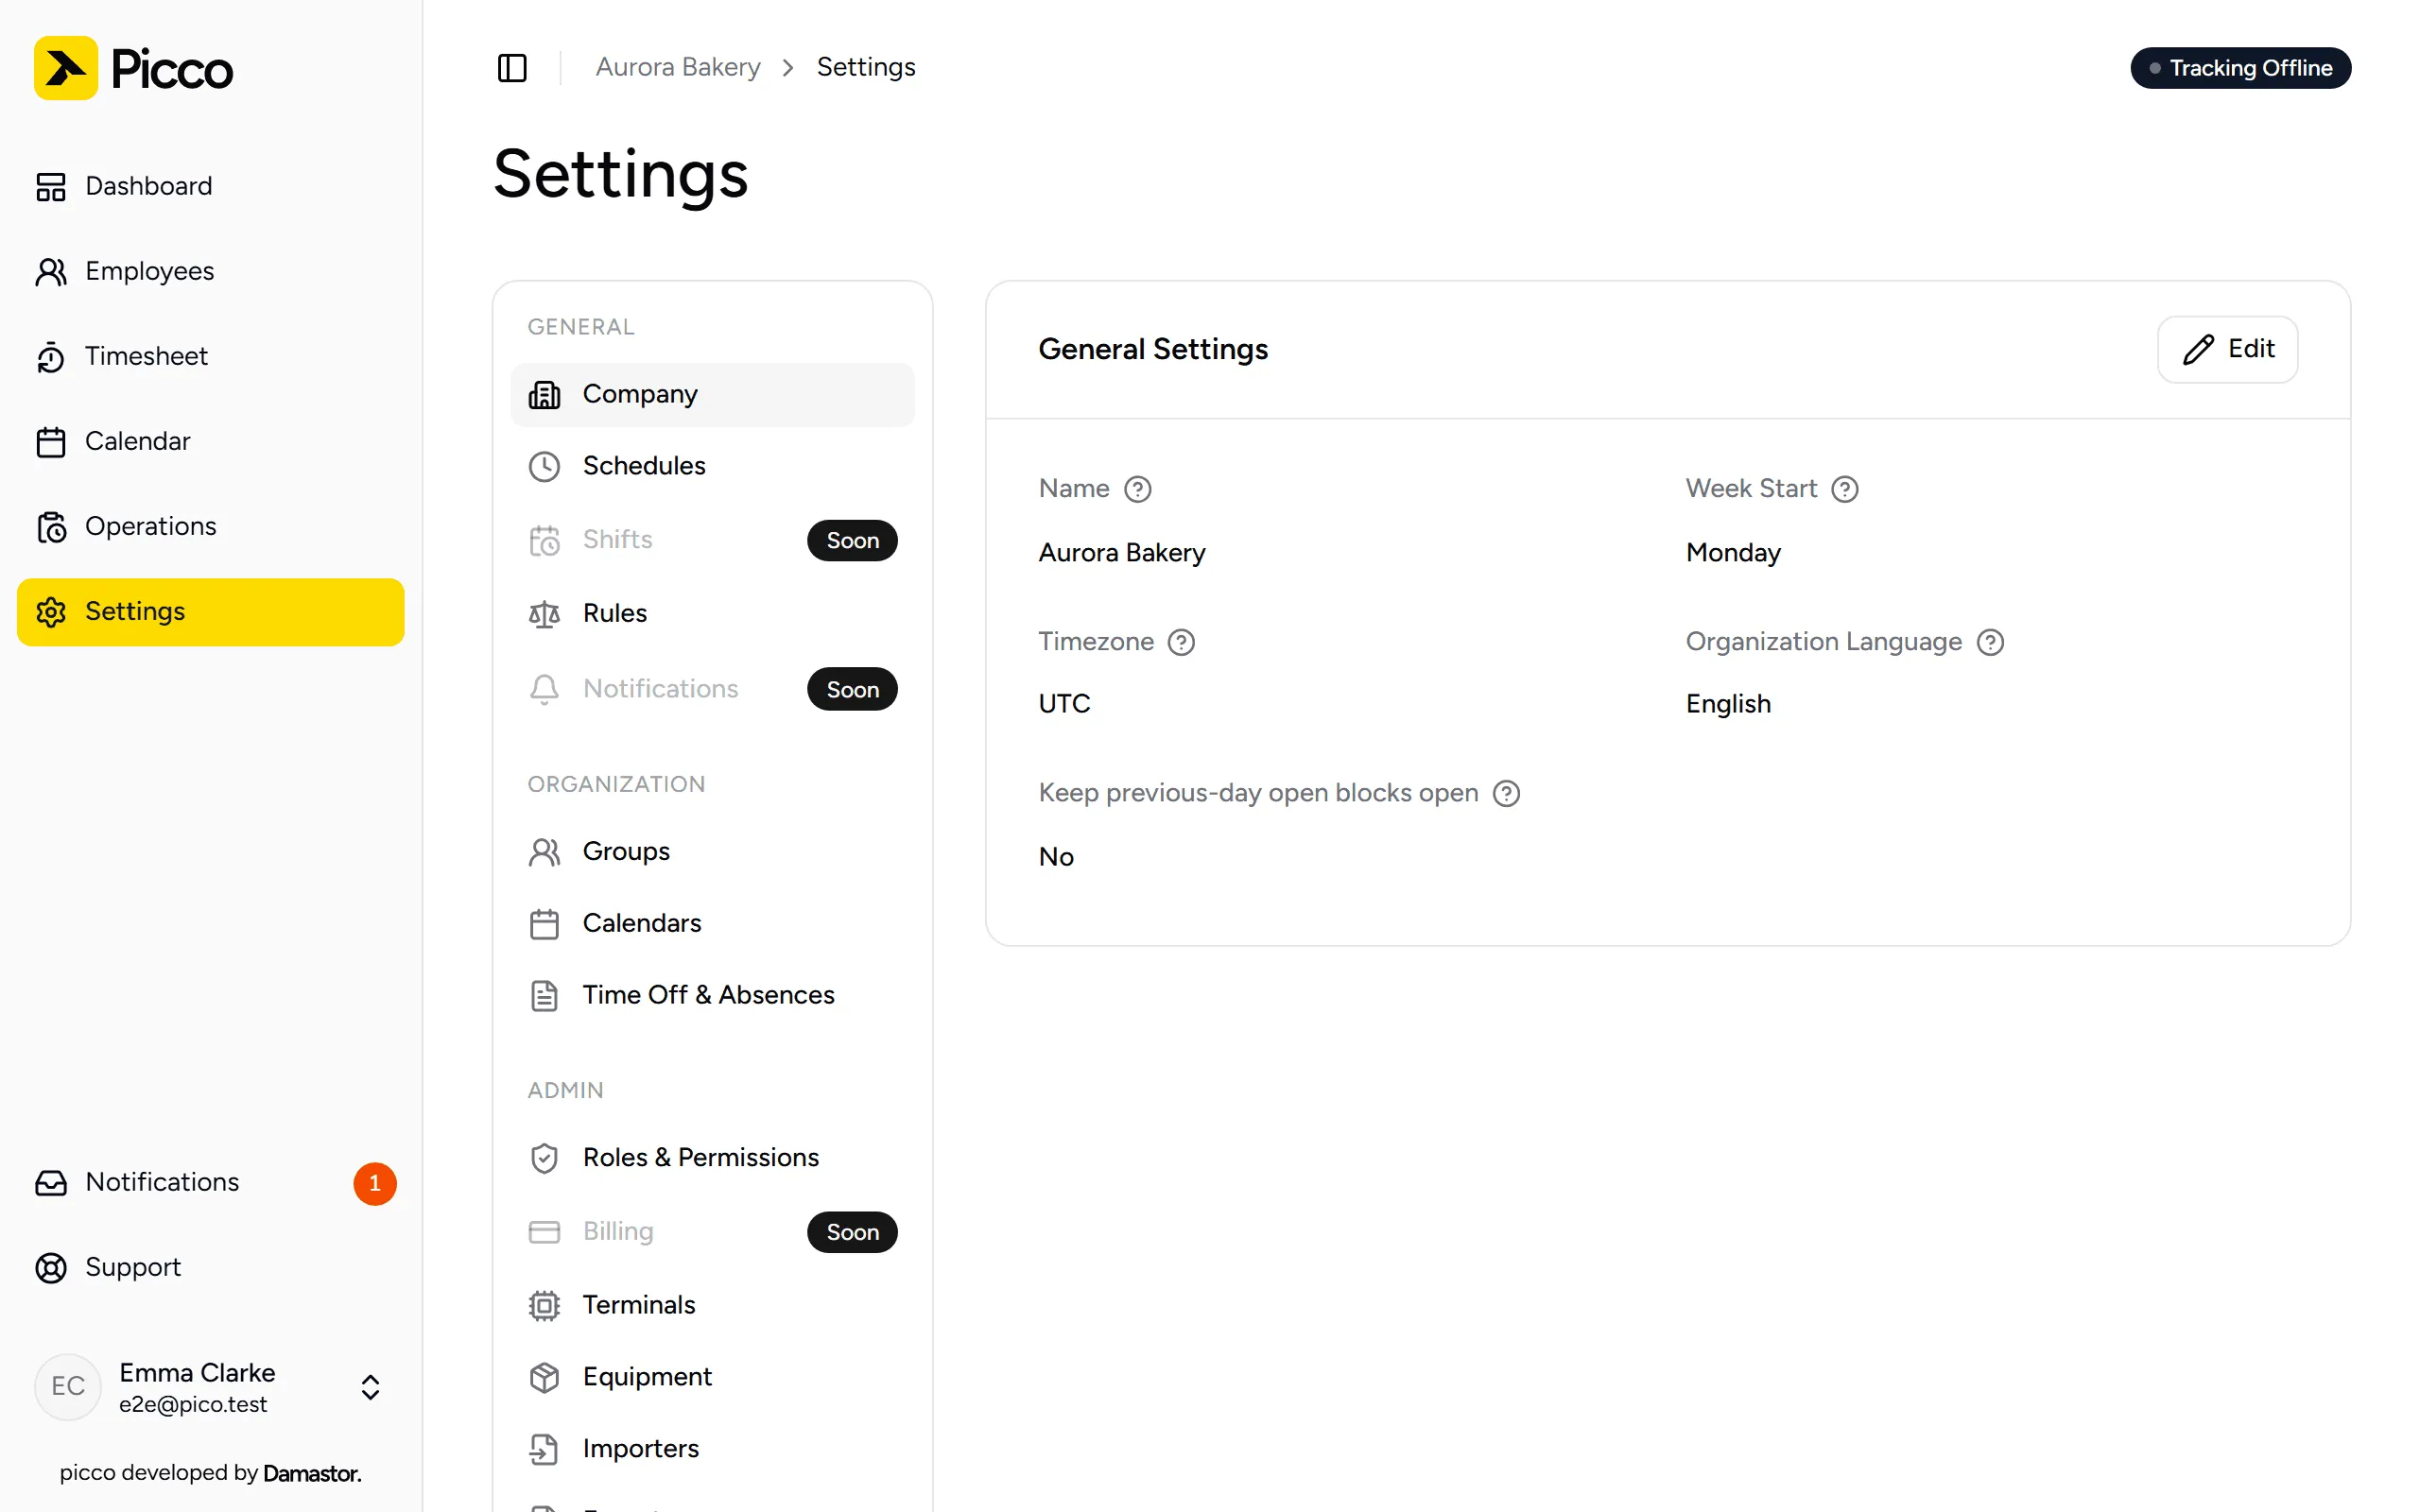2420x1512 pixels.
Task: Open the Damastor developer link
Action: click(312, 1473)
